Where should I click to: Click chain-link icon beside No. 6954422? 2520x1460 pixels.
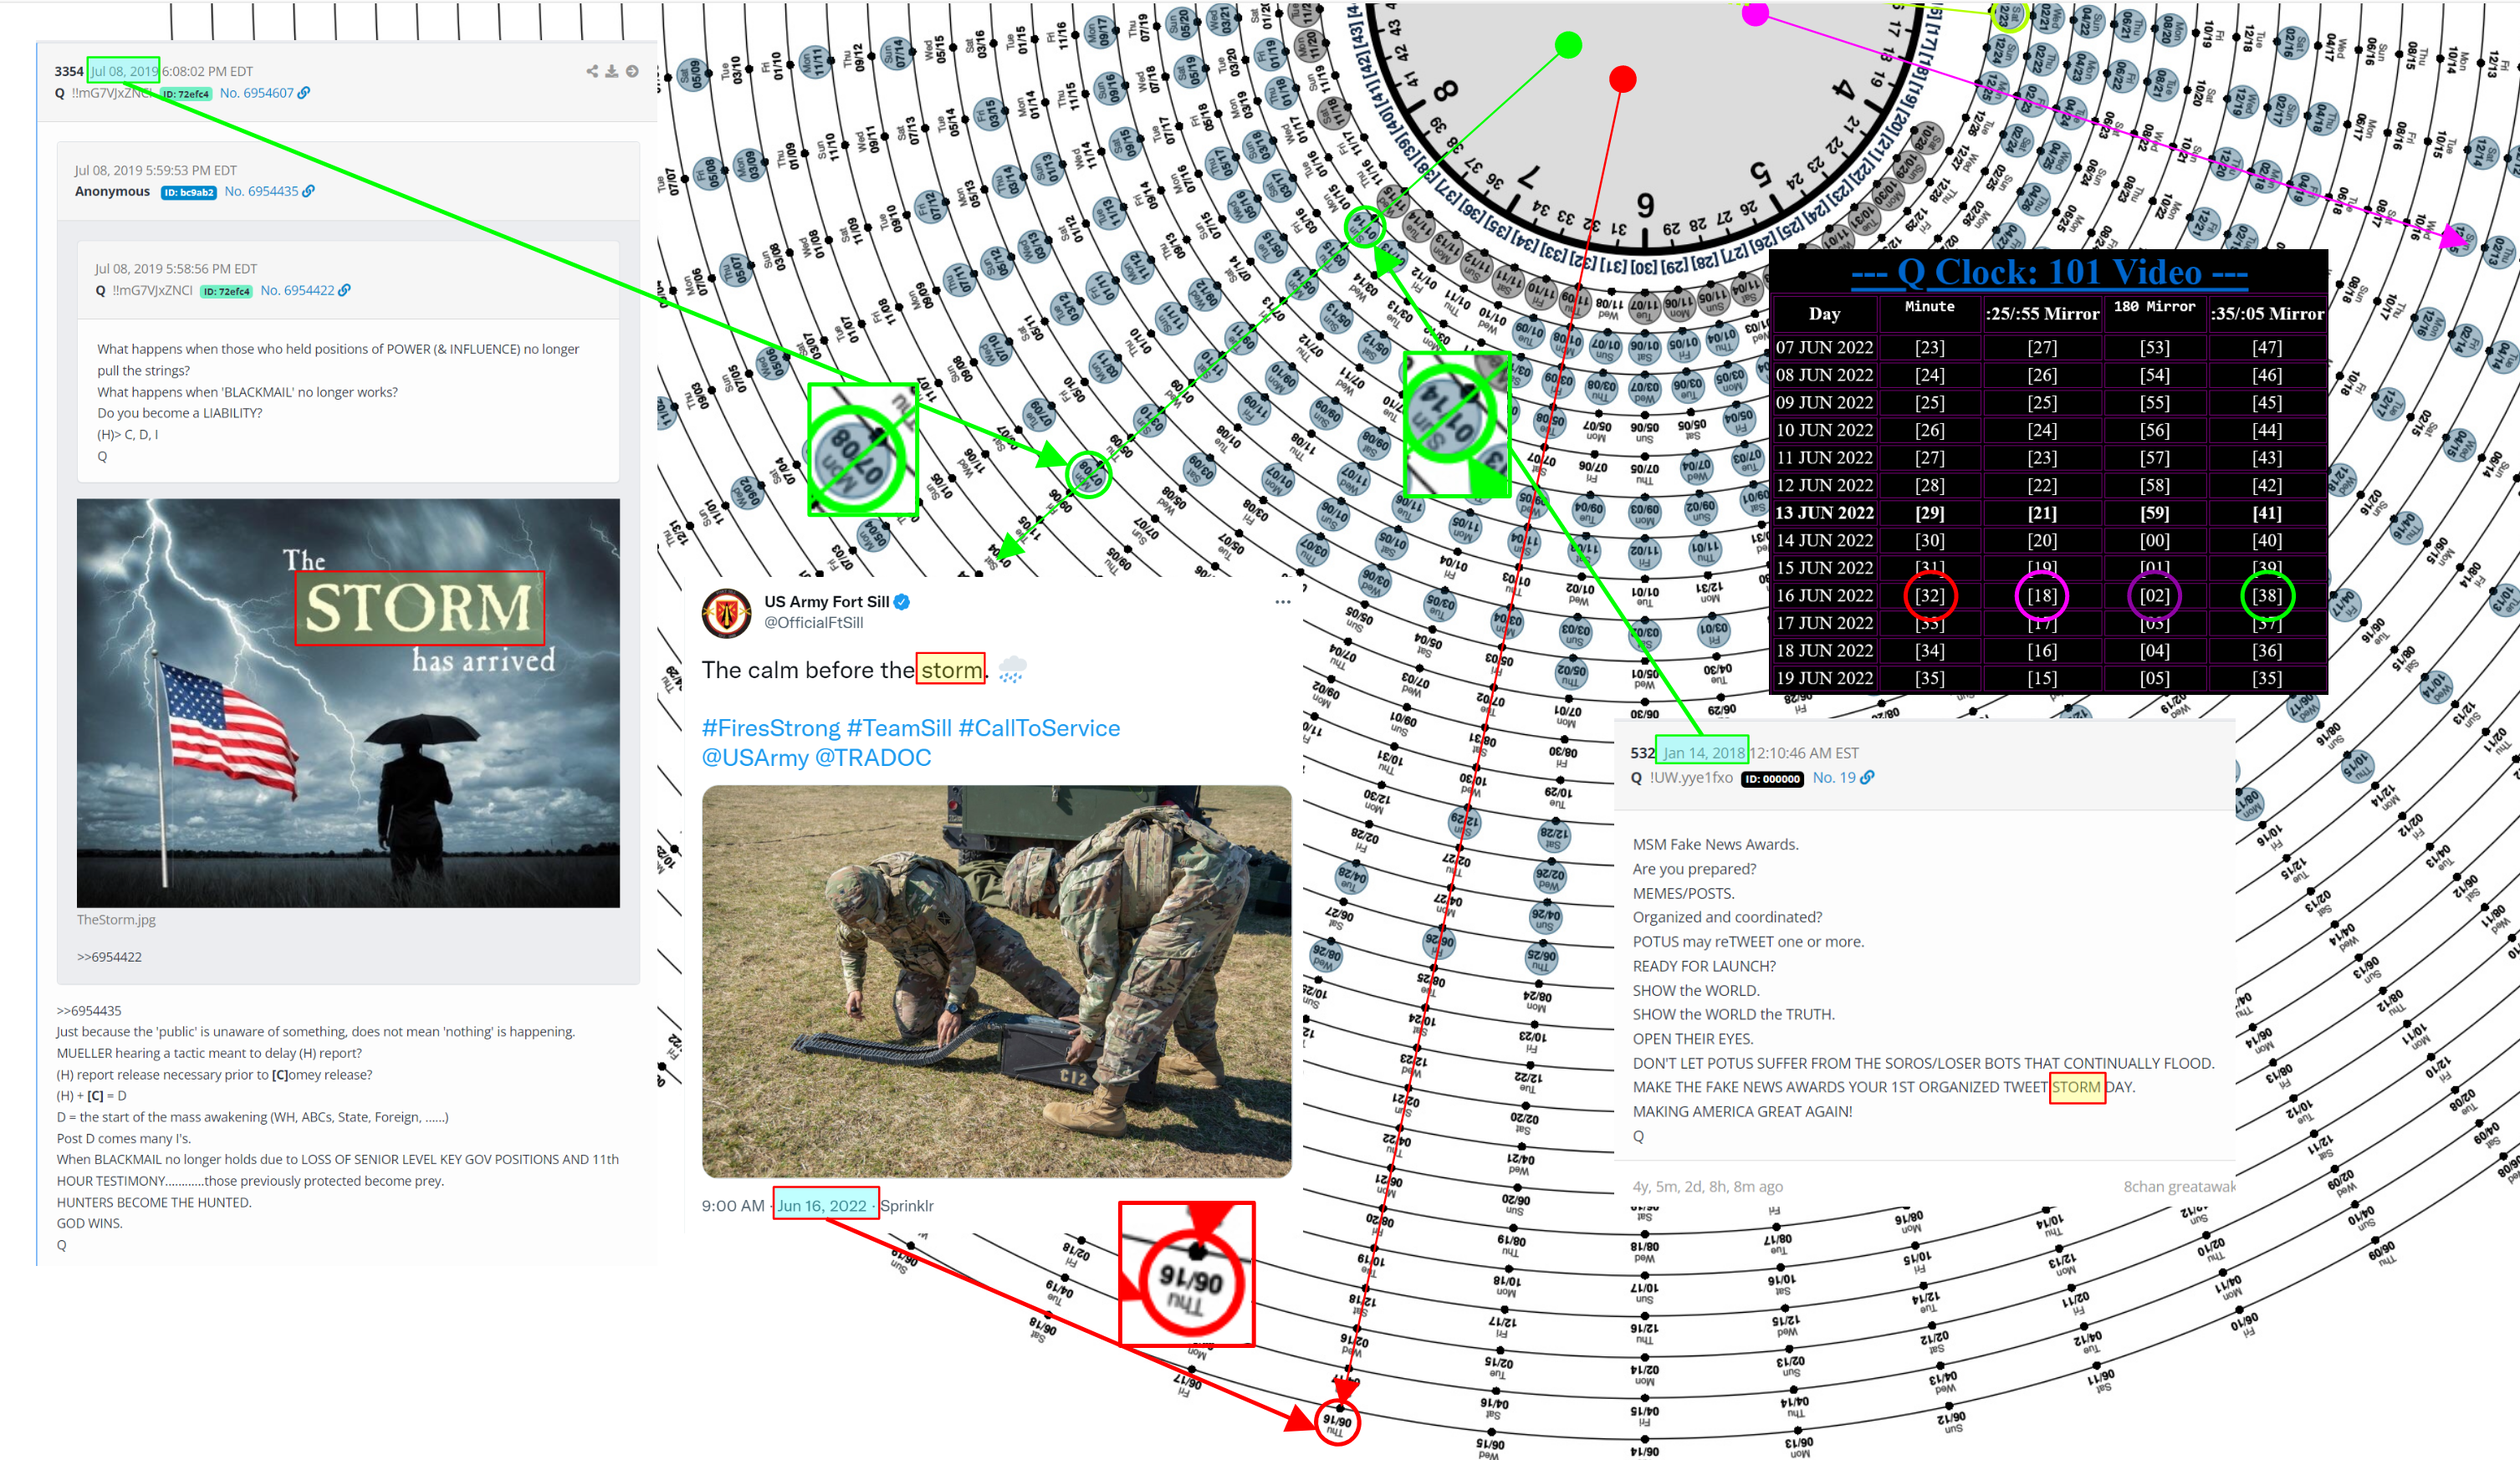pyautogui.click(x=345, y=290)
